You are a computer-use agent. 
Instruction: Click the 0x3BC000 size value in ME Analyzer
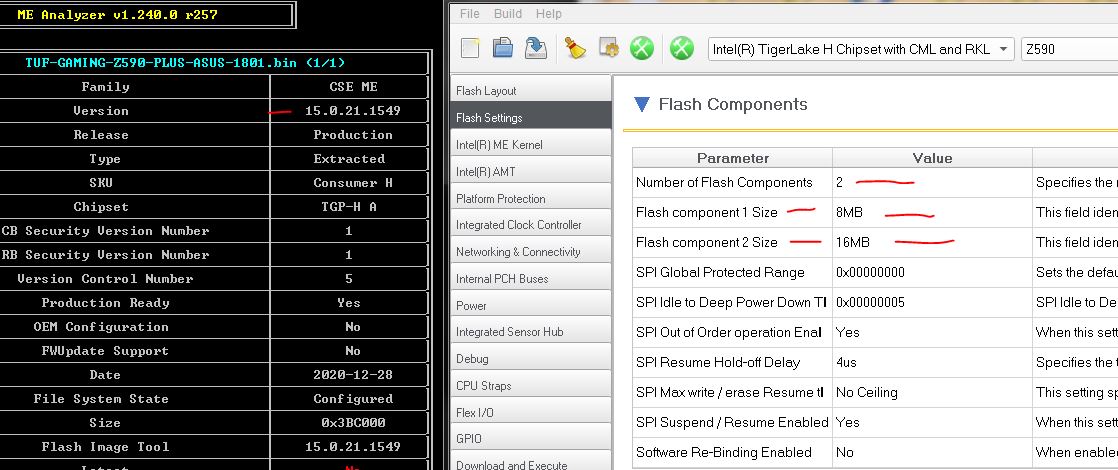pos(353,423)
